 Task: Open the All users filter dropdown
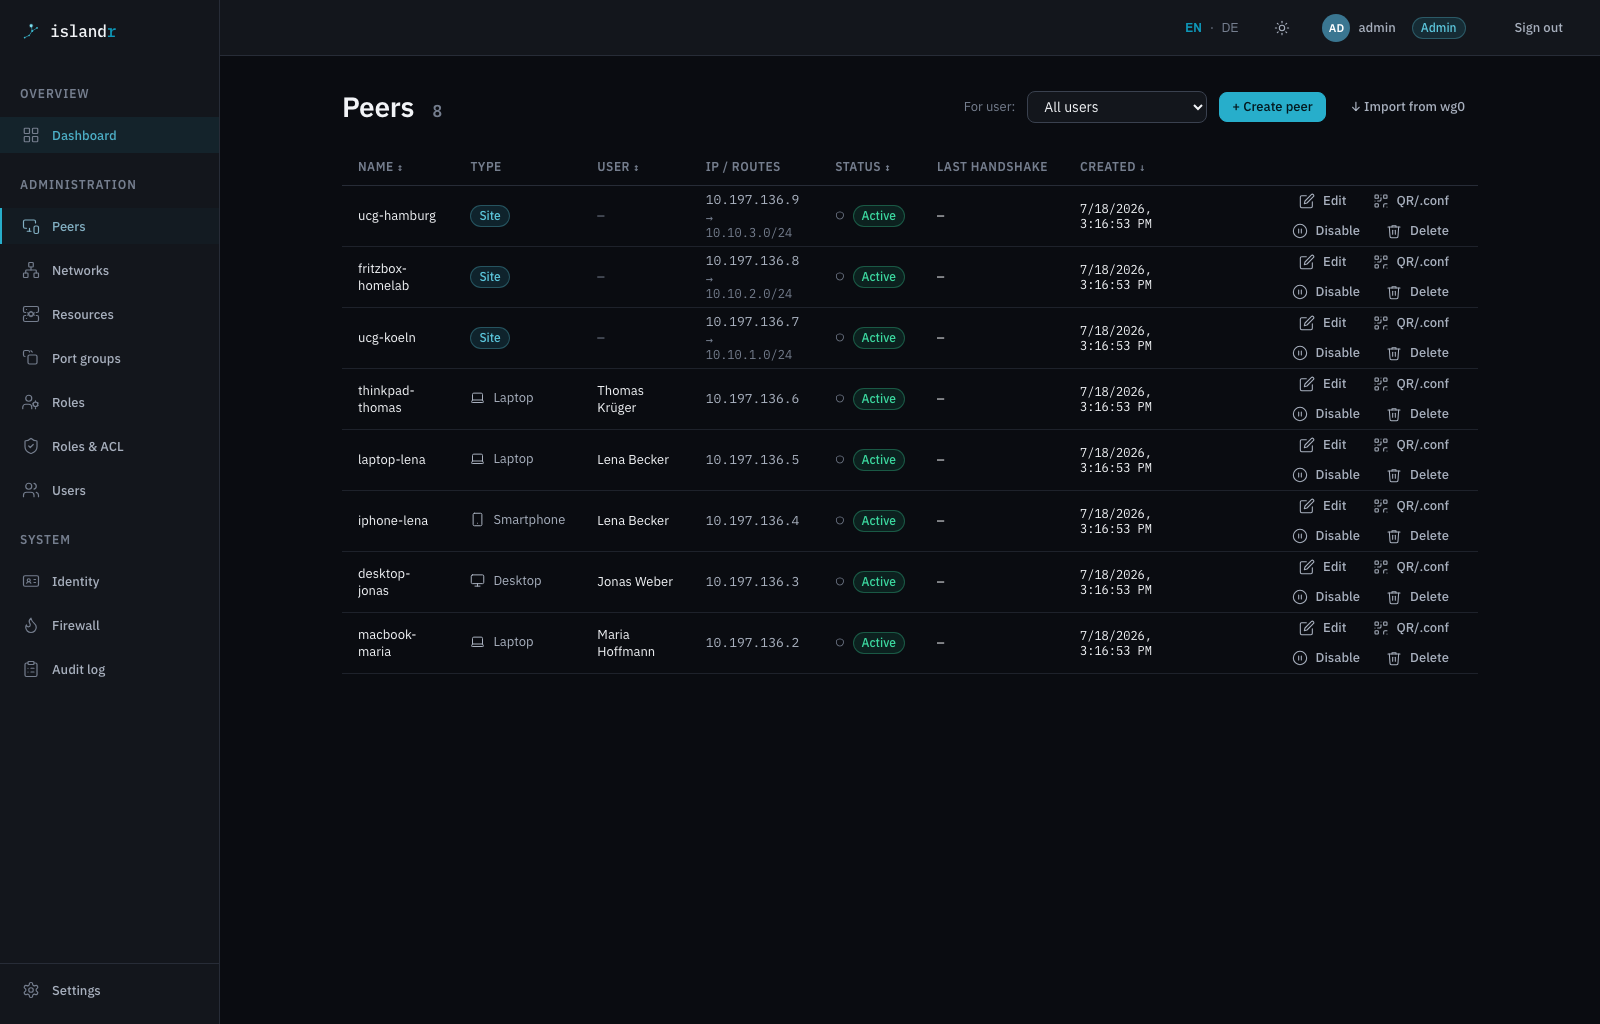(1117, 107)
